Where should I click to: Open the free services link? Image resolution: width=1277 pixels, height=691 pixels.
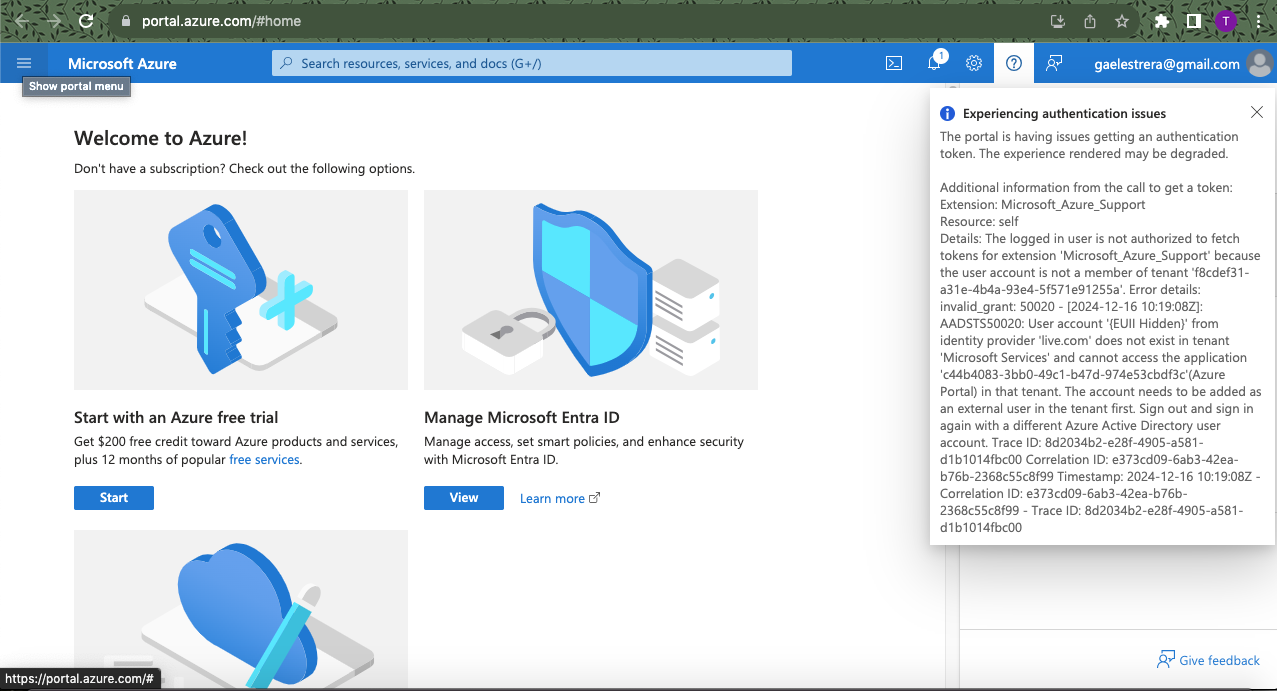(265, 460)
